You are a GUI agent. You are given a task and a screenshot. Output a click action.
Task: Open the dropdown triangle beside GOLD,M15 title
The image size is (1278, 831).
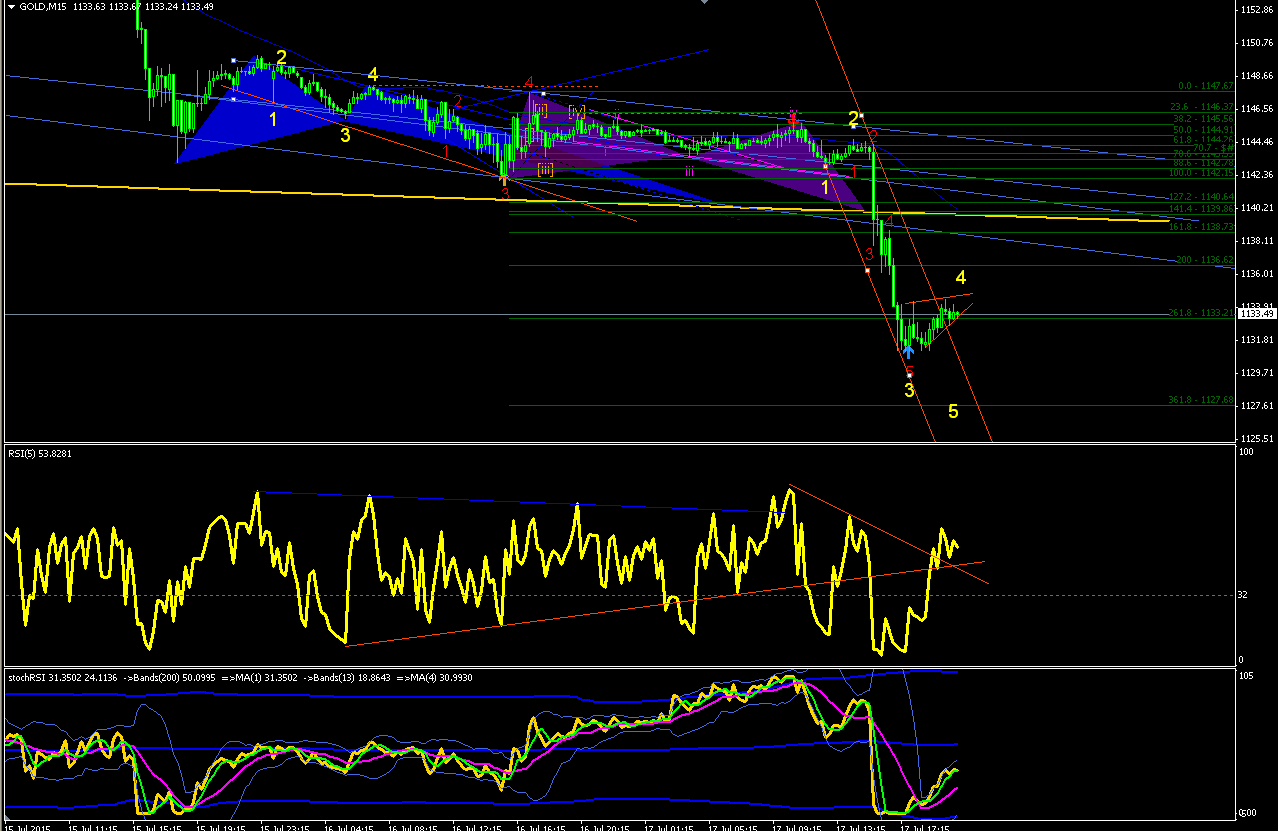tap(11, 8)
